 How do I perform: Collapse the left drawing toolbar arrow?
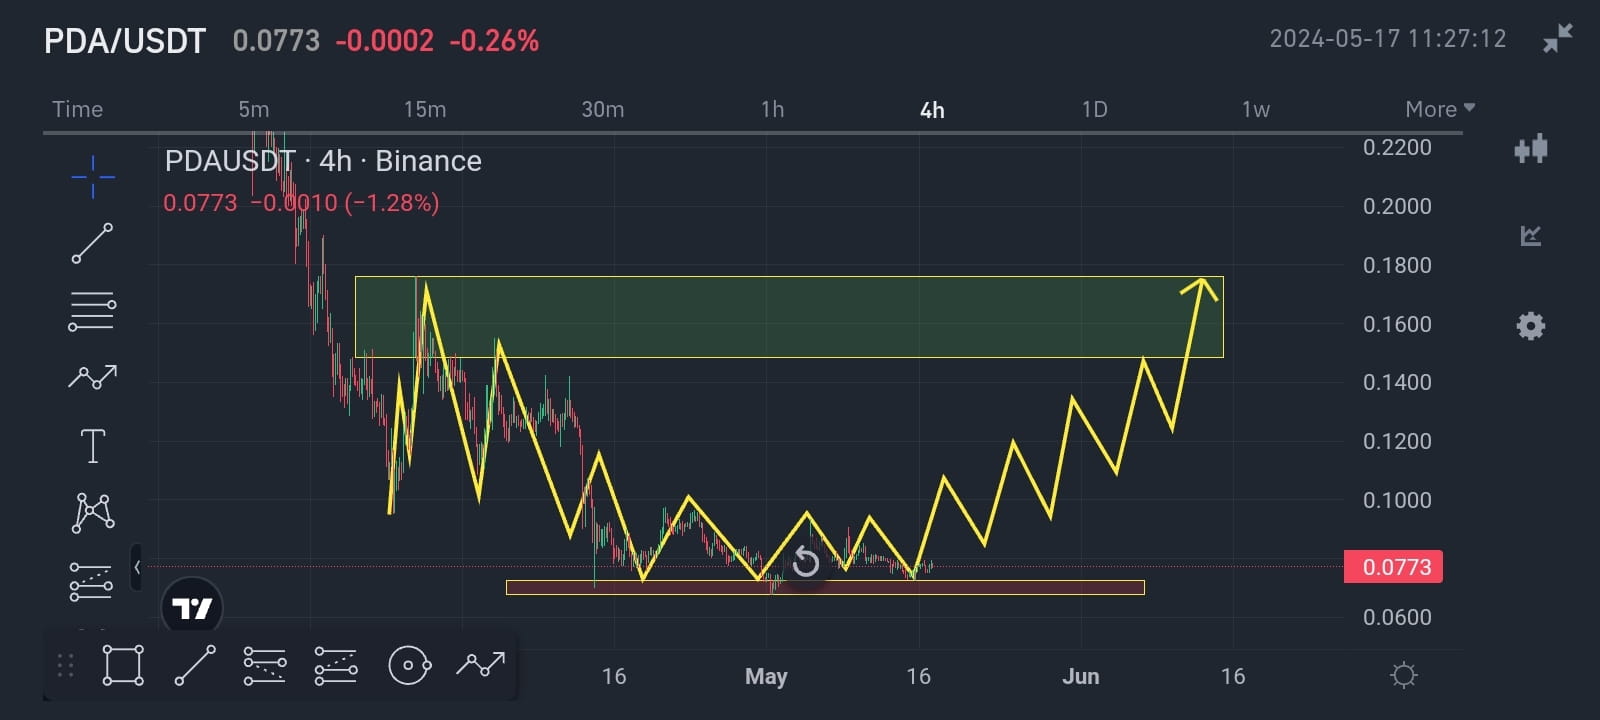137,567
